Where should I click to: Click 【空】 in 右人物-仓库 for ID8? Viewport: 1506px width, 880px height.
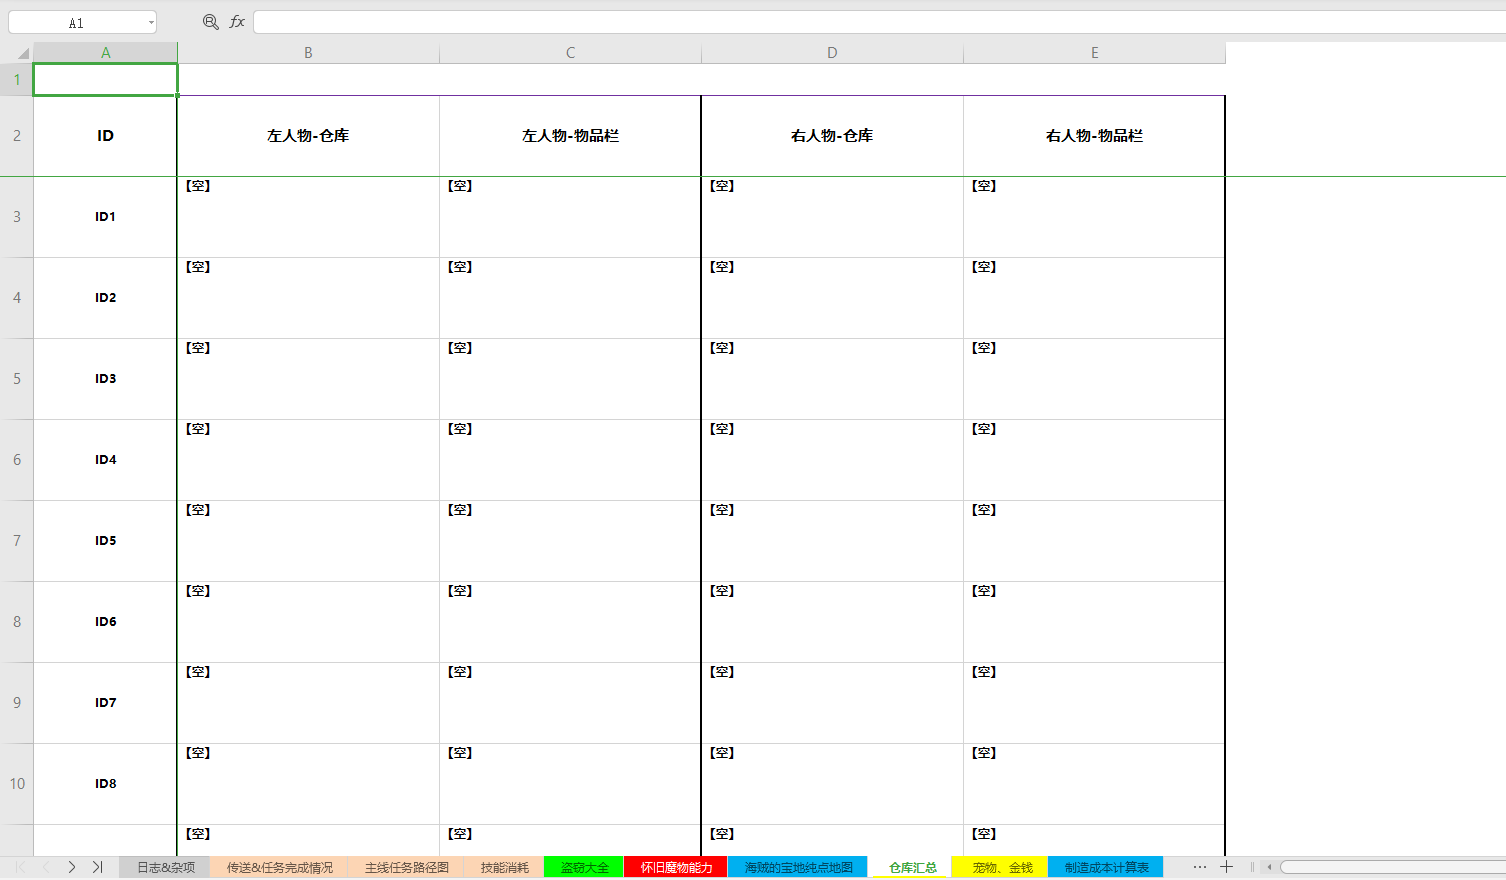pos(722,753)
